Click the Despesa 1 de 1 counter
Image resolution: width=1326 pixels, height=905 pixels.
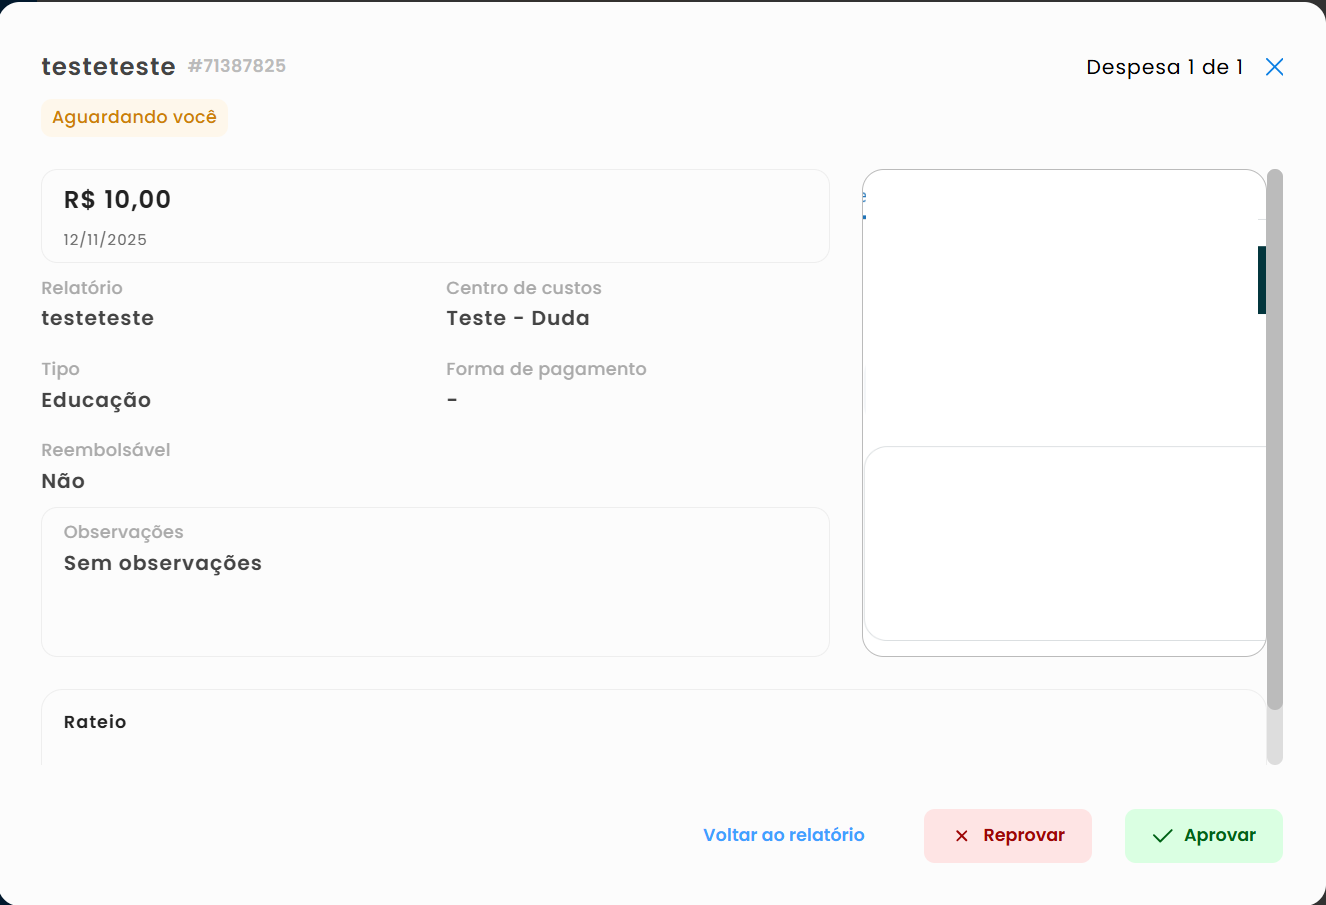(1164, 67)
